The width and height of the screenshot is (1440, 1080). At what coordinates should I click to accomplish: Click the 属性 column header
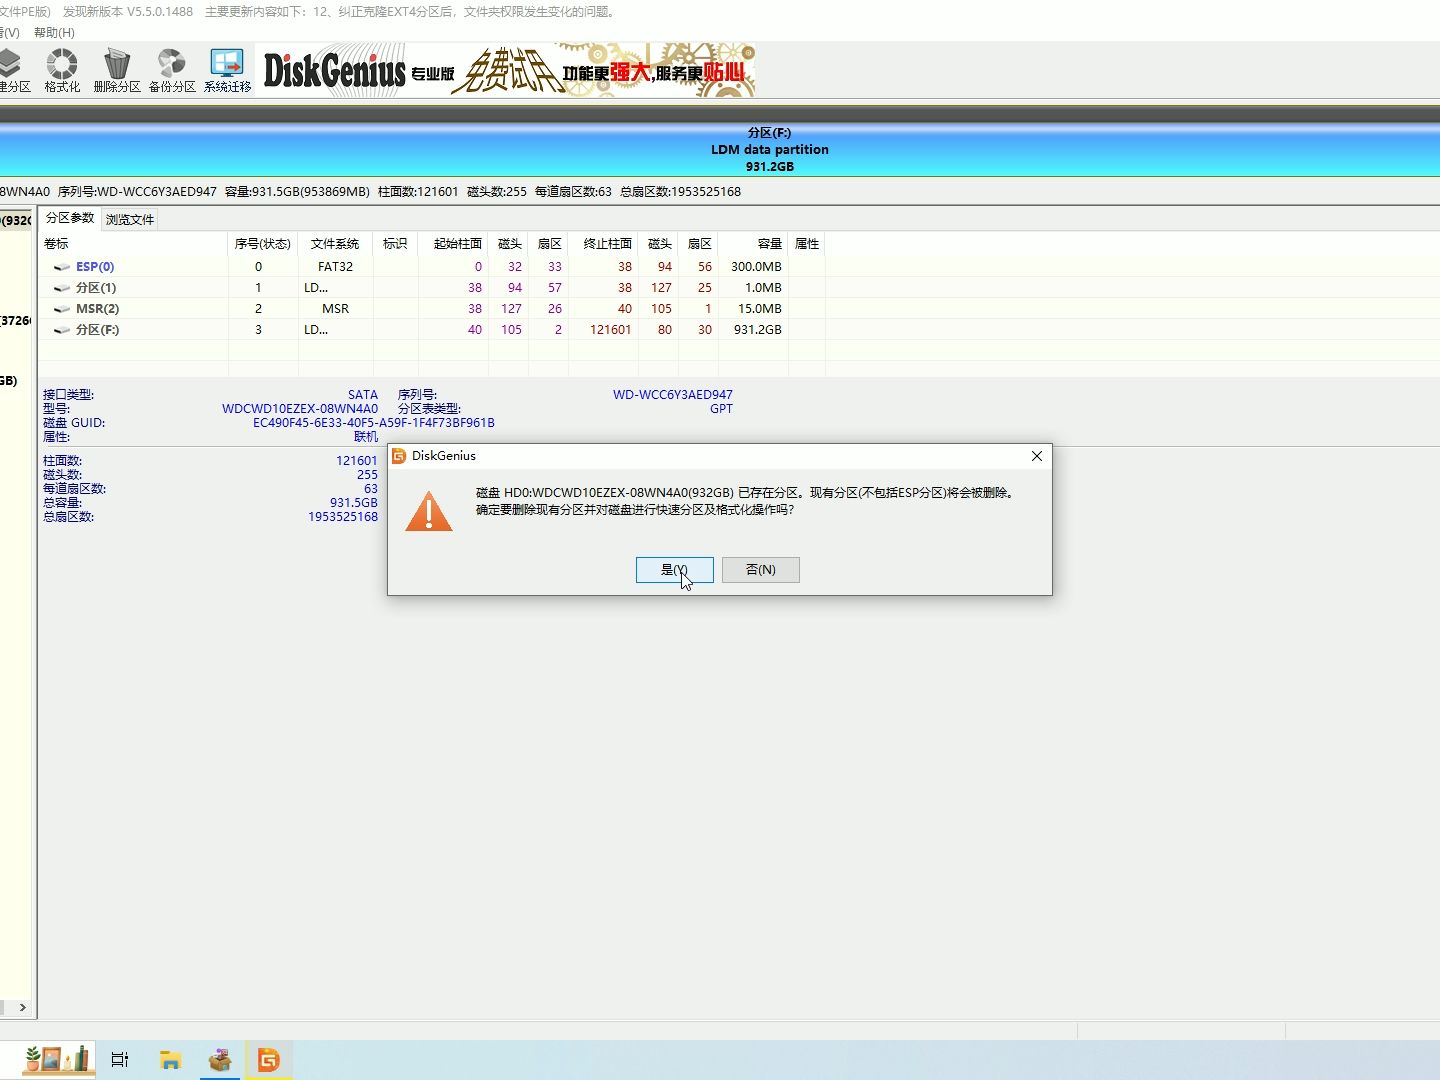coord(807,244)
